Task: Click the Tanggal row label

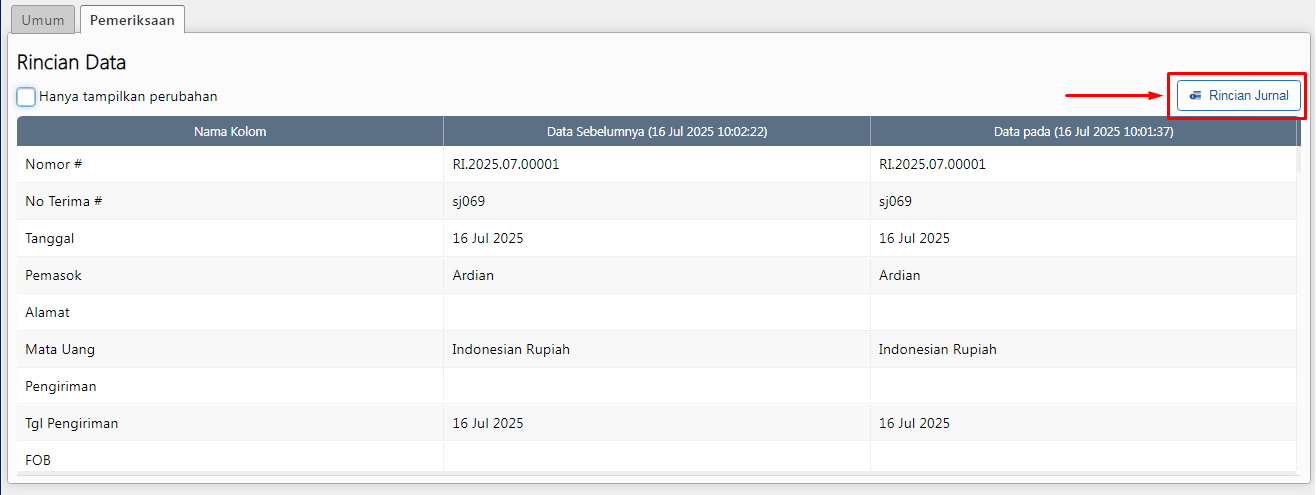Action: [x=50, y=238]
